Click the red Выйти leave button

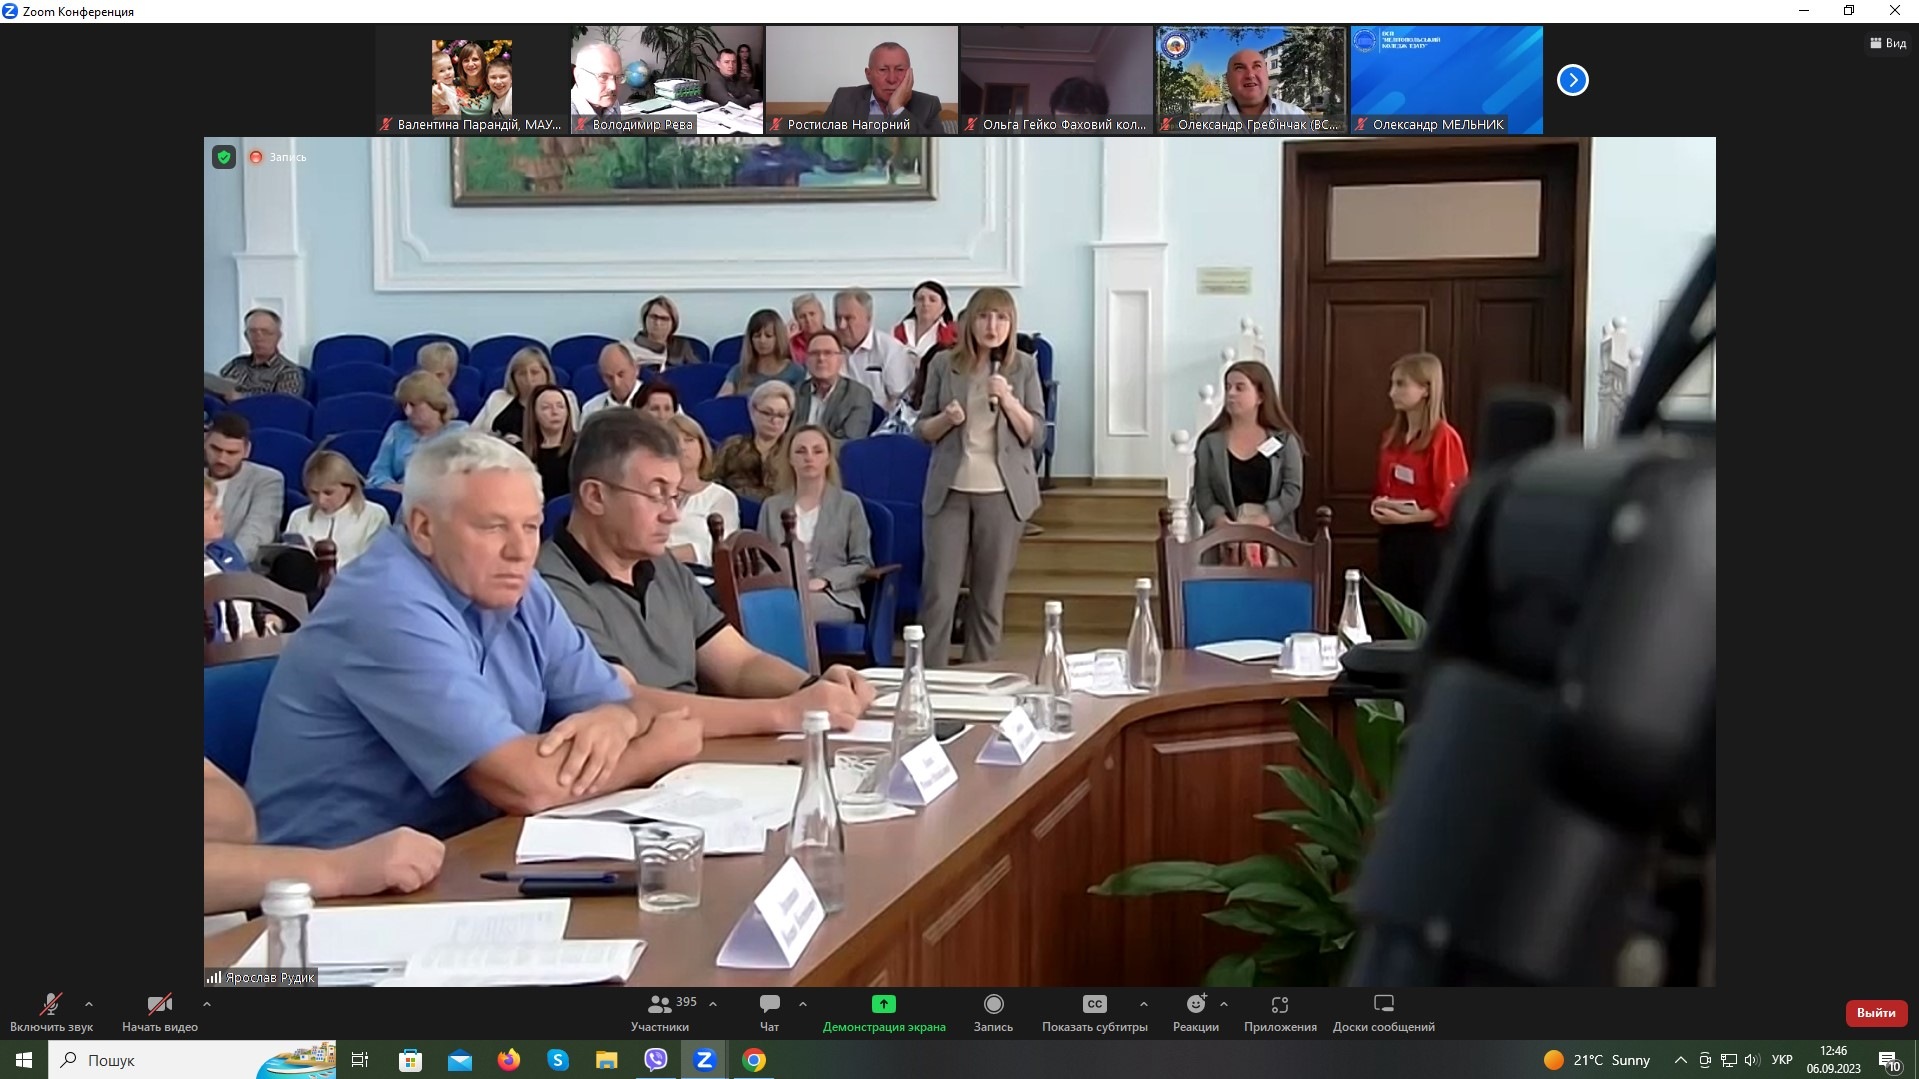[1875, 1013]
